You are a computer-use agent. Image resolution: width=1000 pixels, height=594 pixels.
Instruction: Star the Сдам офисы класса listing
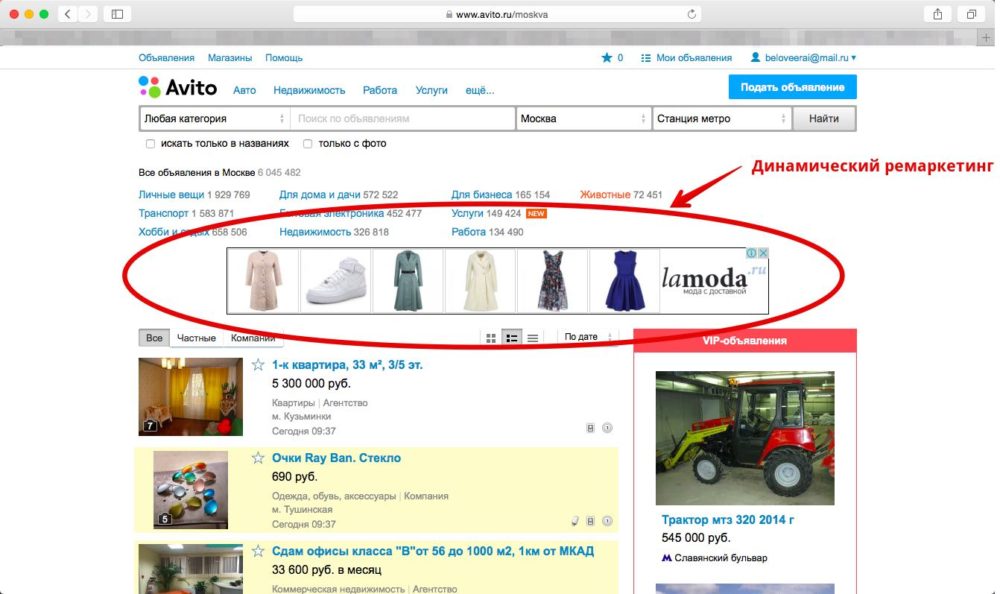click(x=258, y=551)
